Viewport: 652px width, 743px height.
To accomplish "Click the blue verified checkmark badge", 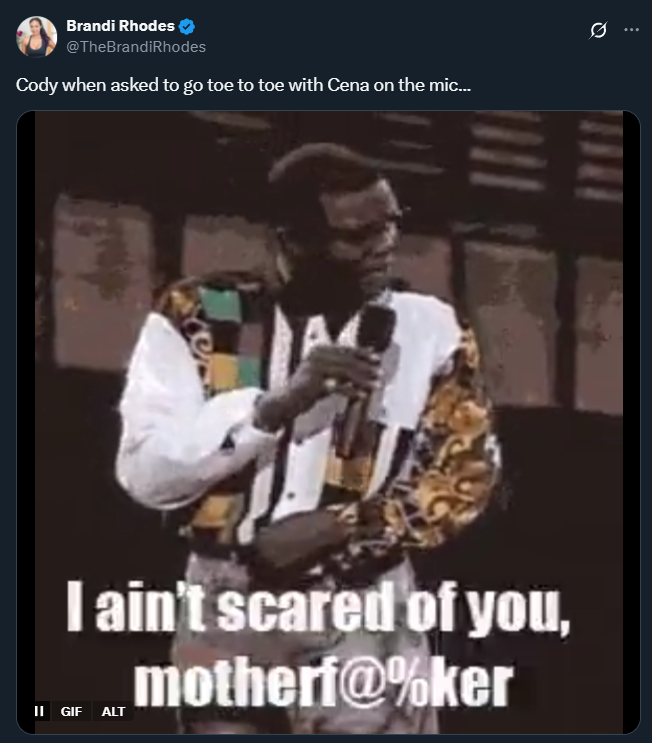I will [x=187, y=27].
